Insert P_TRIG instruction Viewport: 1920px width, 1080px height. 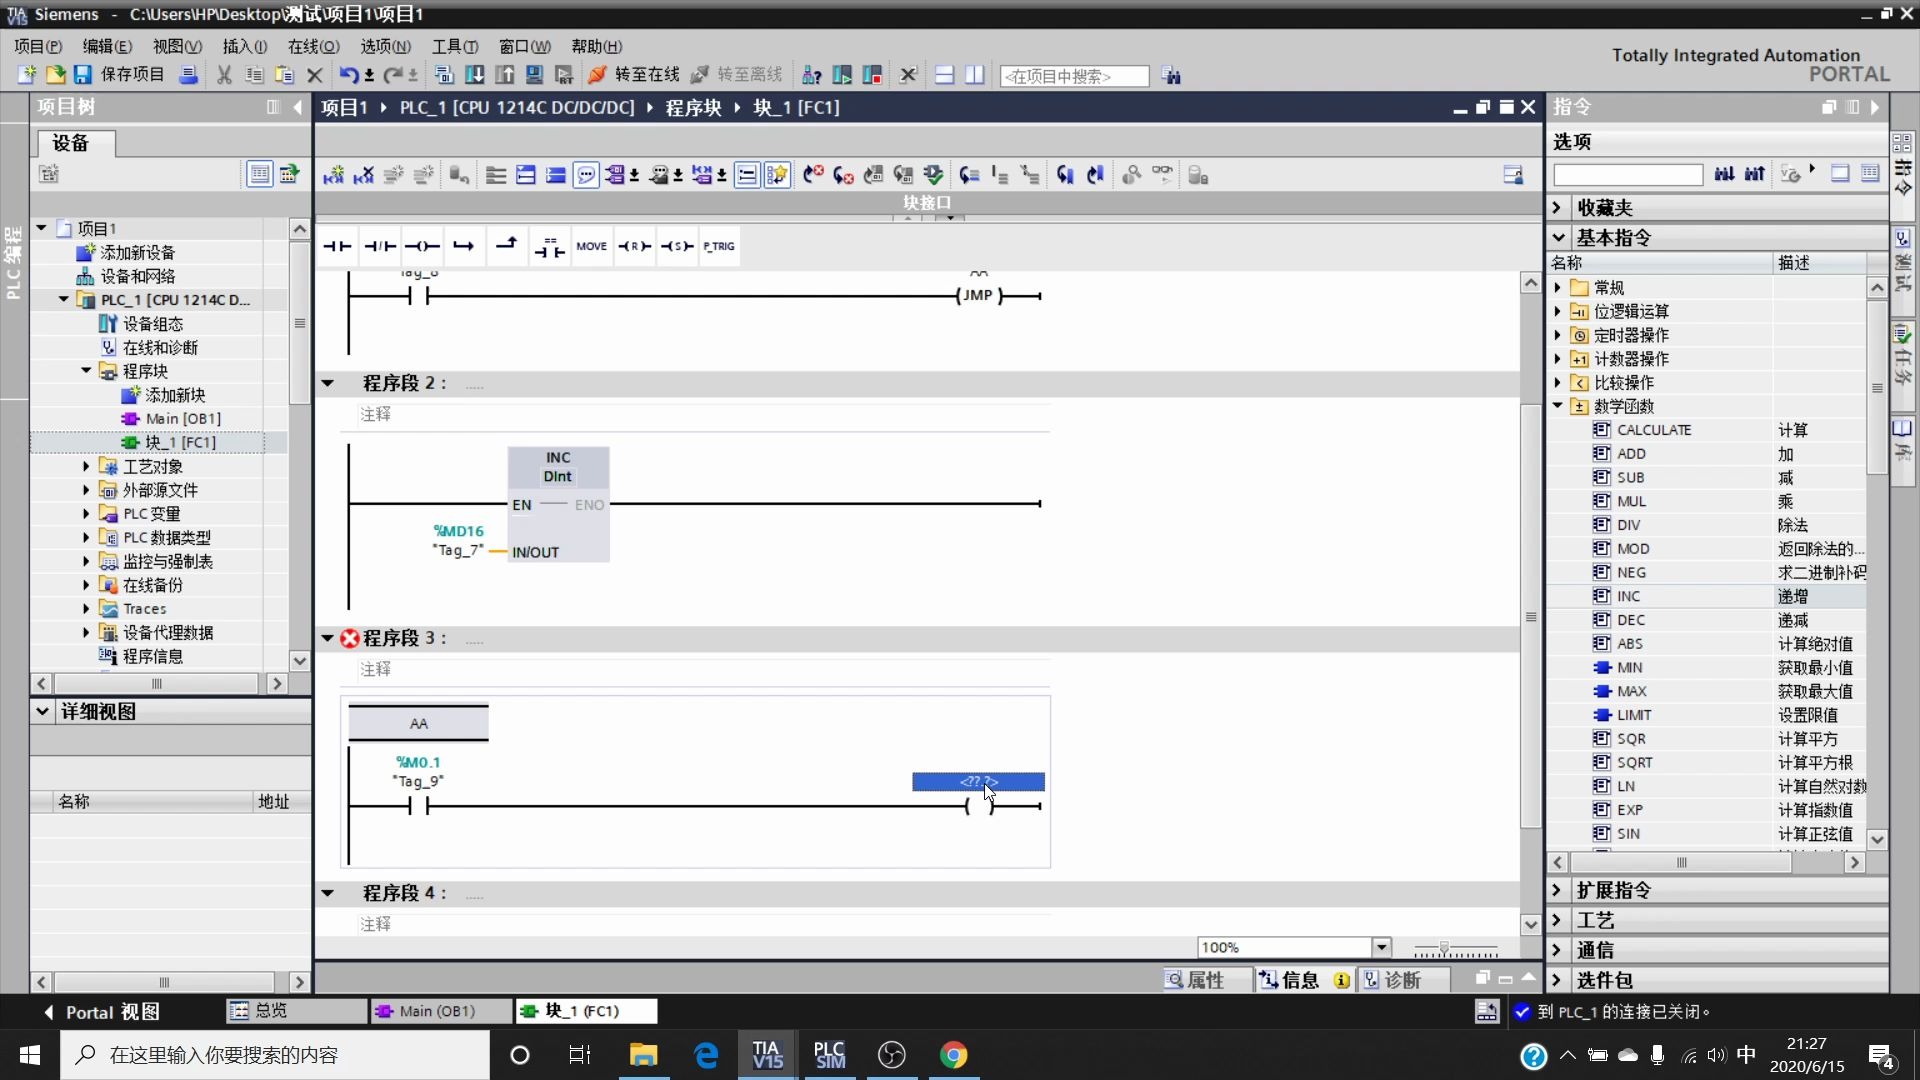pos(719,246)
